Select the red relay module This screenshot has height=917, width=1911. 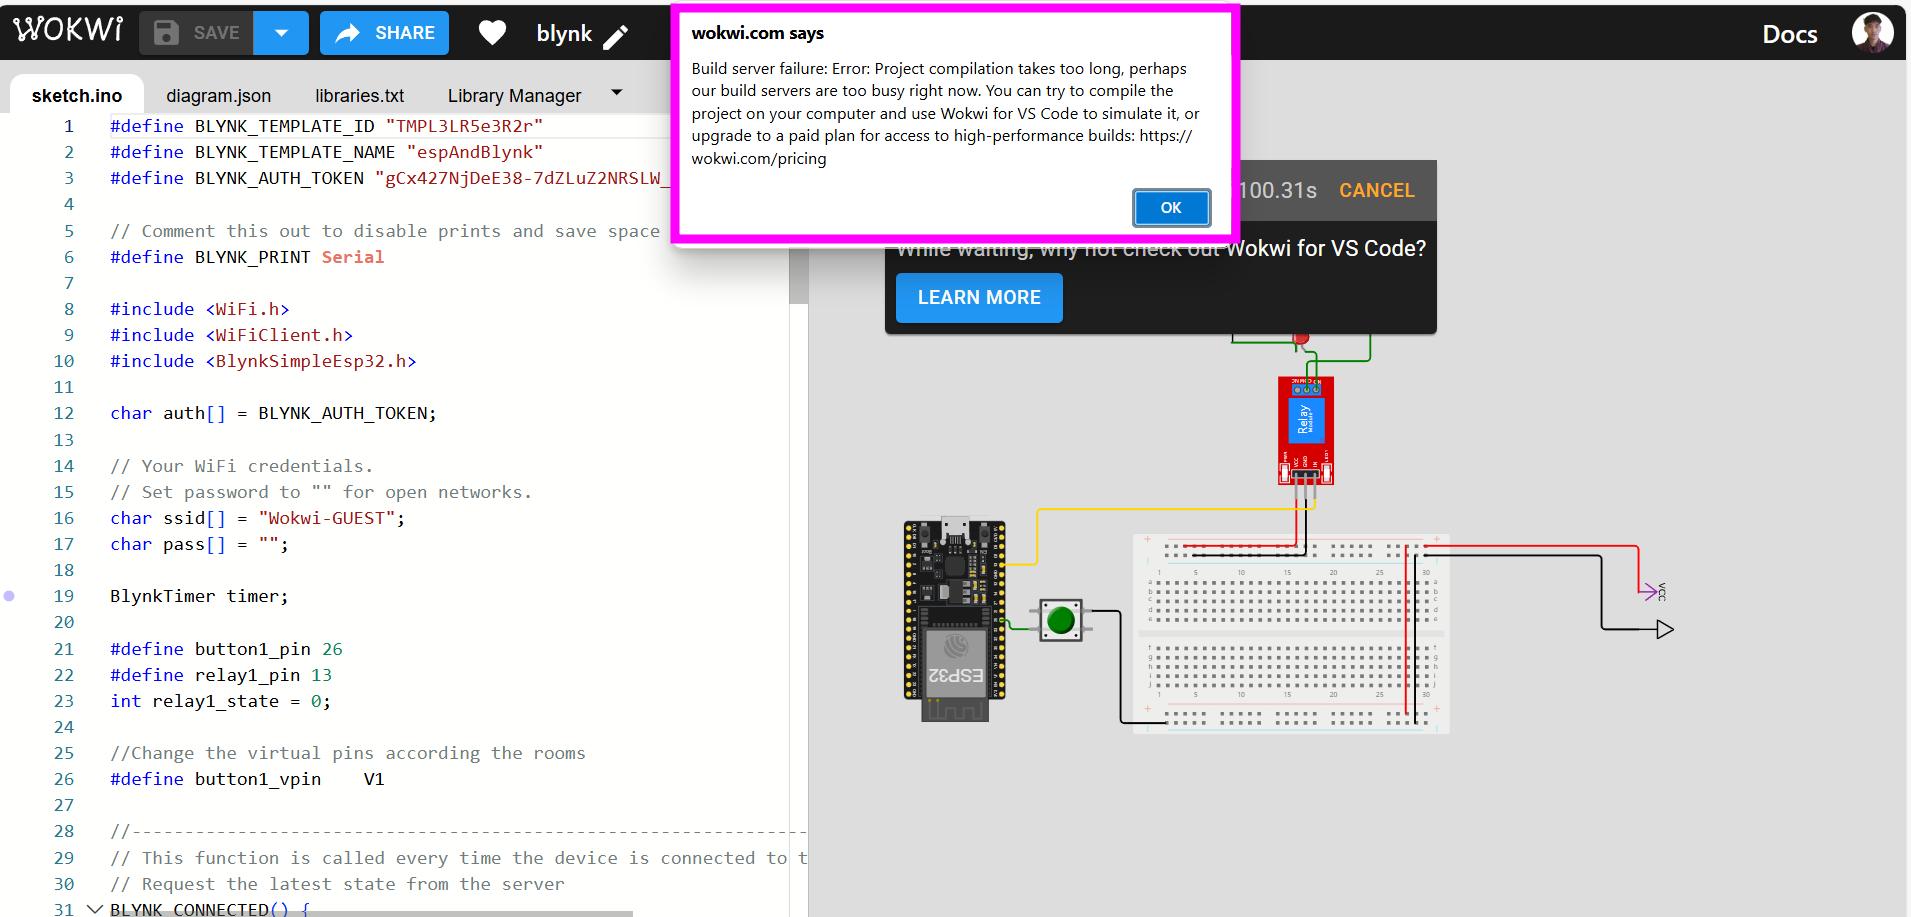click(1305, 430)
